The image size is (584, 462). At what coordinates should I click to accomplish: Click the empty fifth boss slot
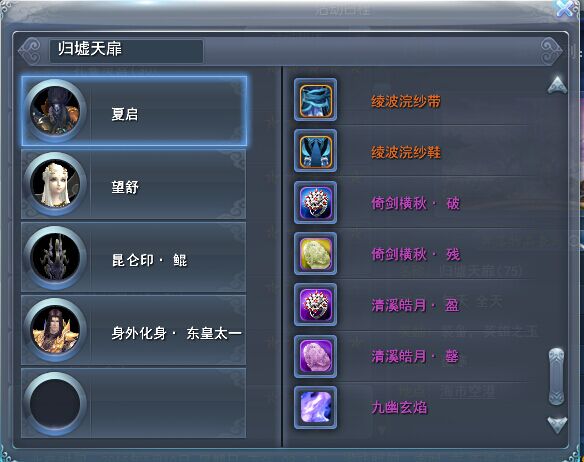tap(133, 403)
